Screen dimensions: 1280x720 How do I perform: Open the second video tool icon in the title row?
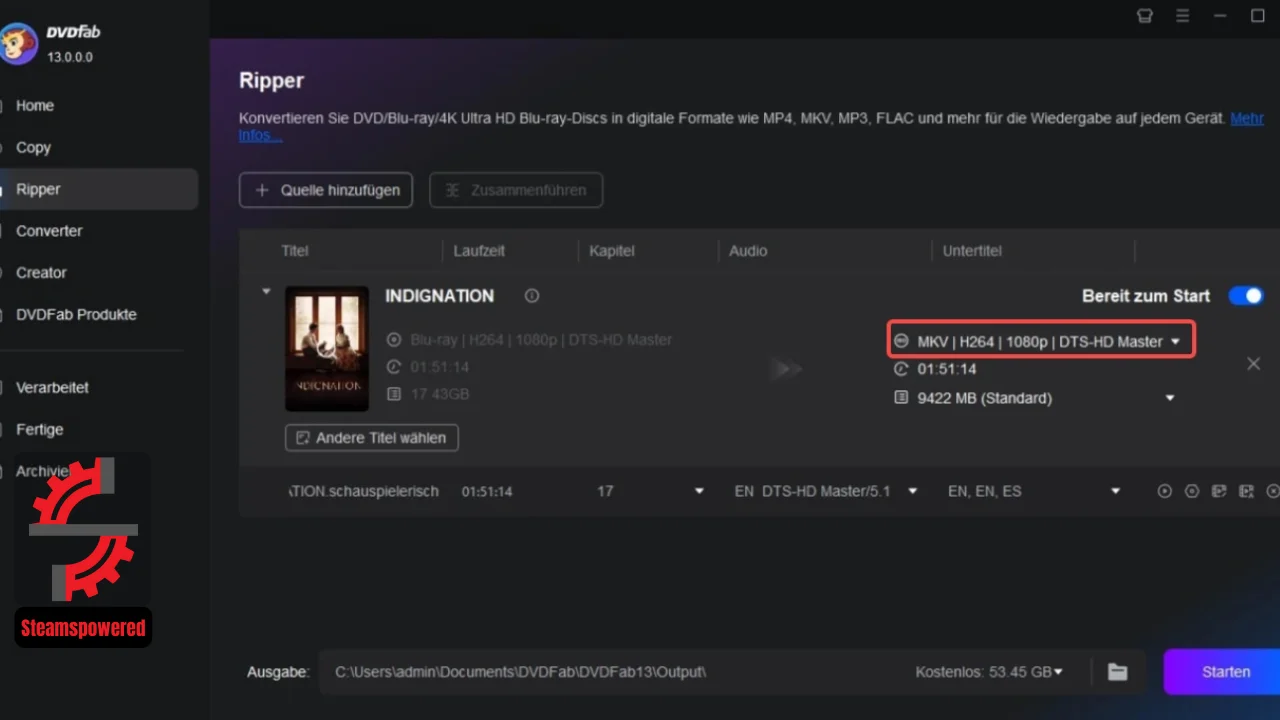1246,491
